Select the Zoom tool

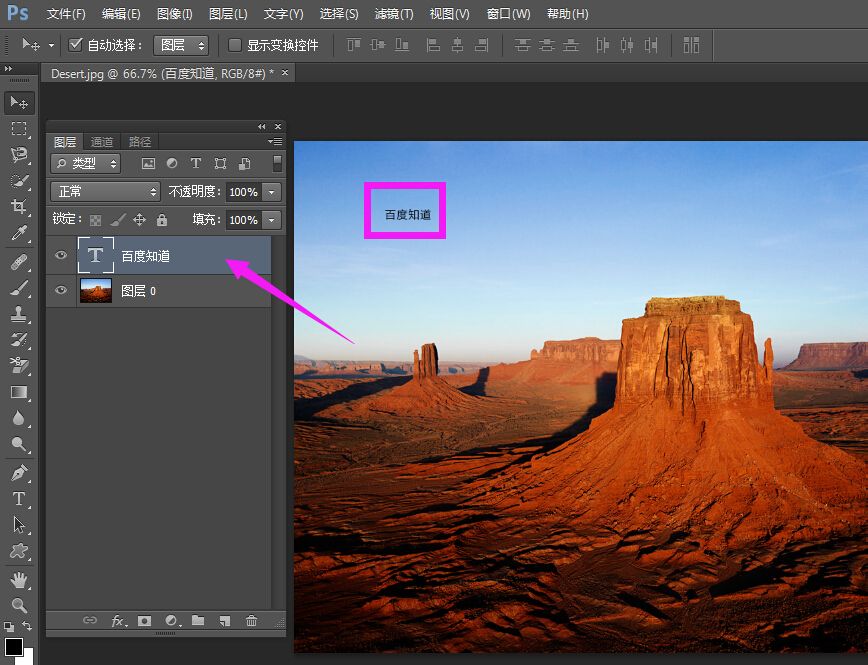click(x=19, y=605)
